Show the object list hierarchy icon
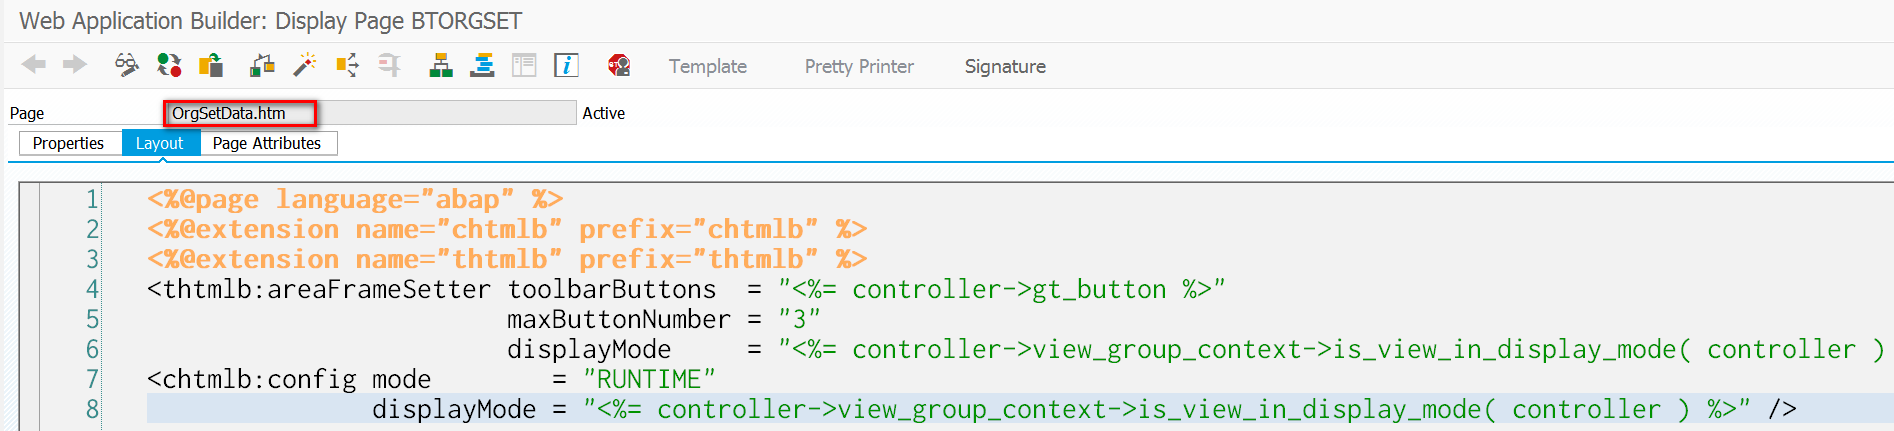1894x431 pixels. coord(441,65)
